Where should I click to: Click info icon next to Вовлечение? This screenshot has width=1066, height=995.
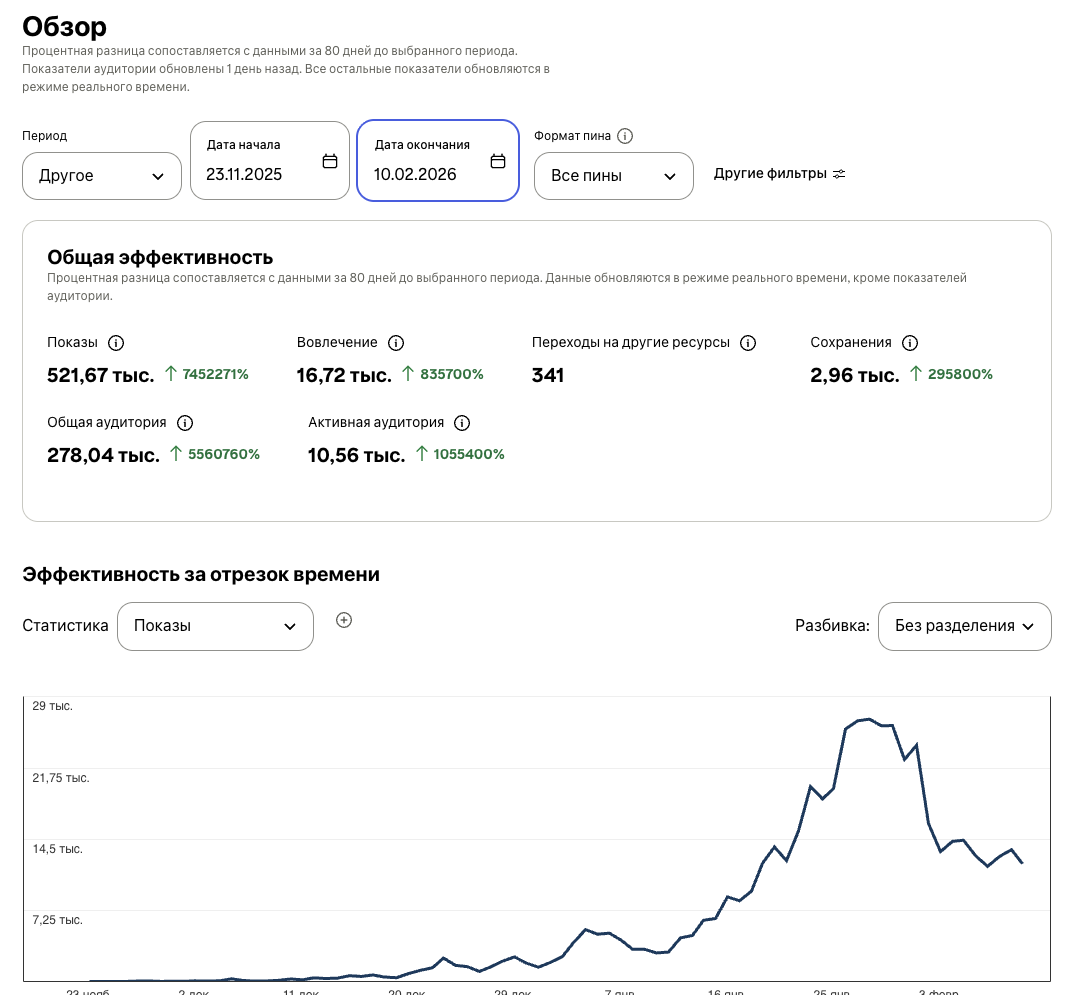(x=395, y=343)
